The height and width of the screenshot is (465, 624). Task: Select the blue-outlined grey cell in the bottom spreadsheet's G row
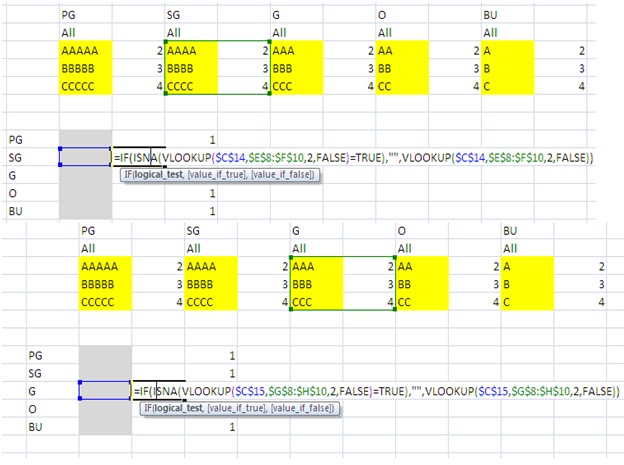point(105,391)
